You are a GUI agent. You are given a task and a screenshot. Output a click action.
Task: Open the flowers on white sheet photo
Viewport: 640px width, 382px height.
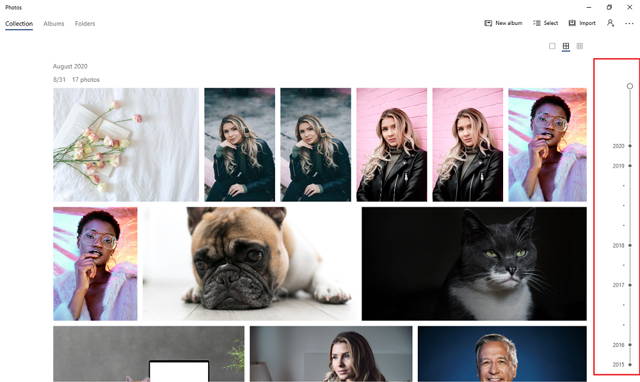click(126, 144)
